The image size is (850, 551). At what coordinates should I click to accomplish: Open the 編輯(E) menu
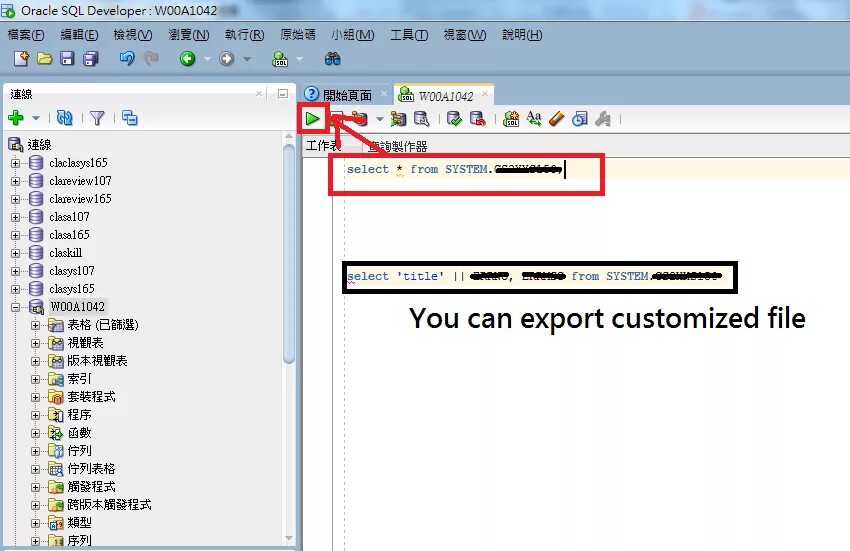(x=79, y=35)
